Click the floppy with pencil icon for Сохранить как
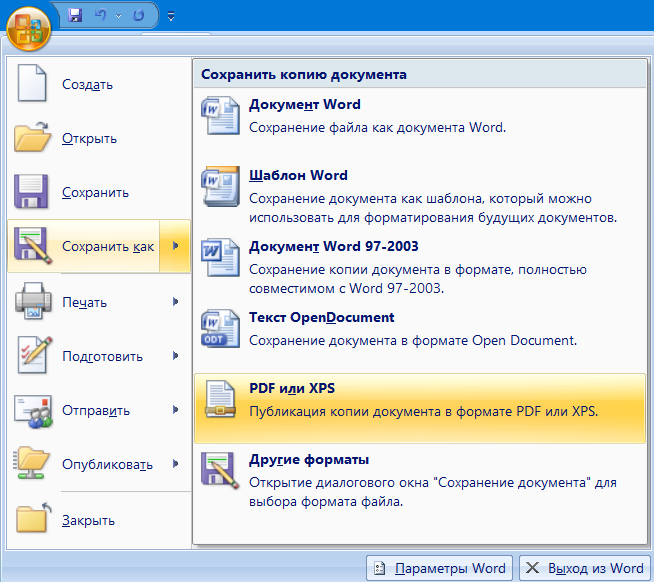Screen dimensions: 654x582 click(33, 246)
